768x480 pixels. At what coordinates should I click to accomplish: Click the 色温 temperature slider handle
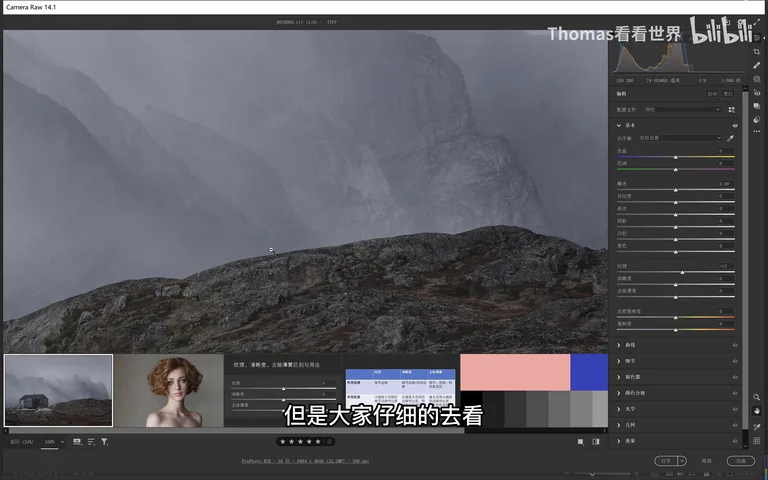[x=675, y=157]
